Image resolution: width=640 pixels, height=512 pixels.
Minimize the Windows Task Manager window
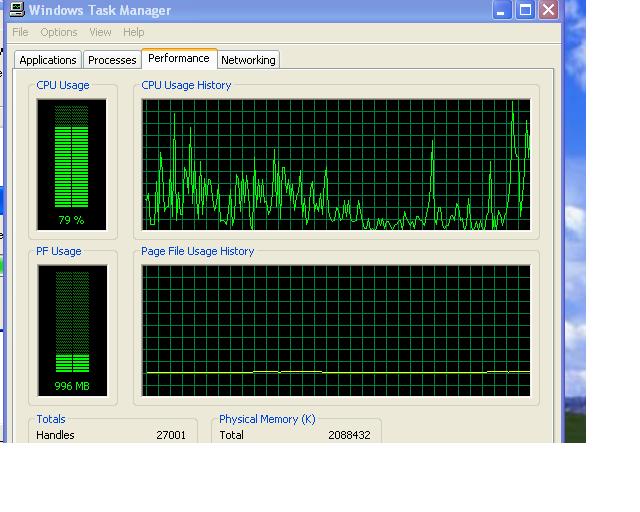pos(503,10)
